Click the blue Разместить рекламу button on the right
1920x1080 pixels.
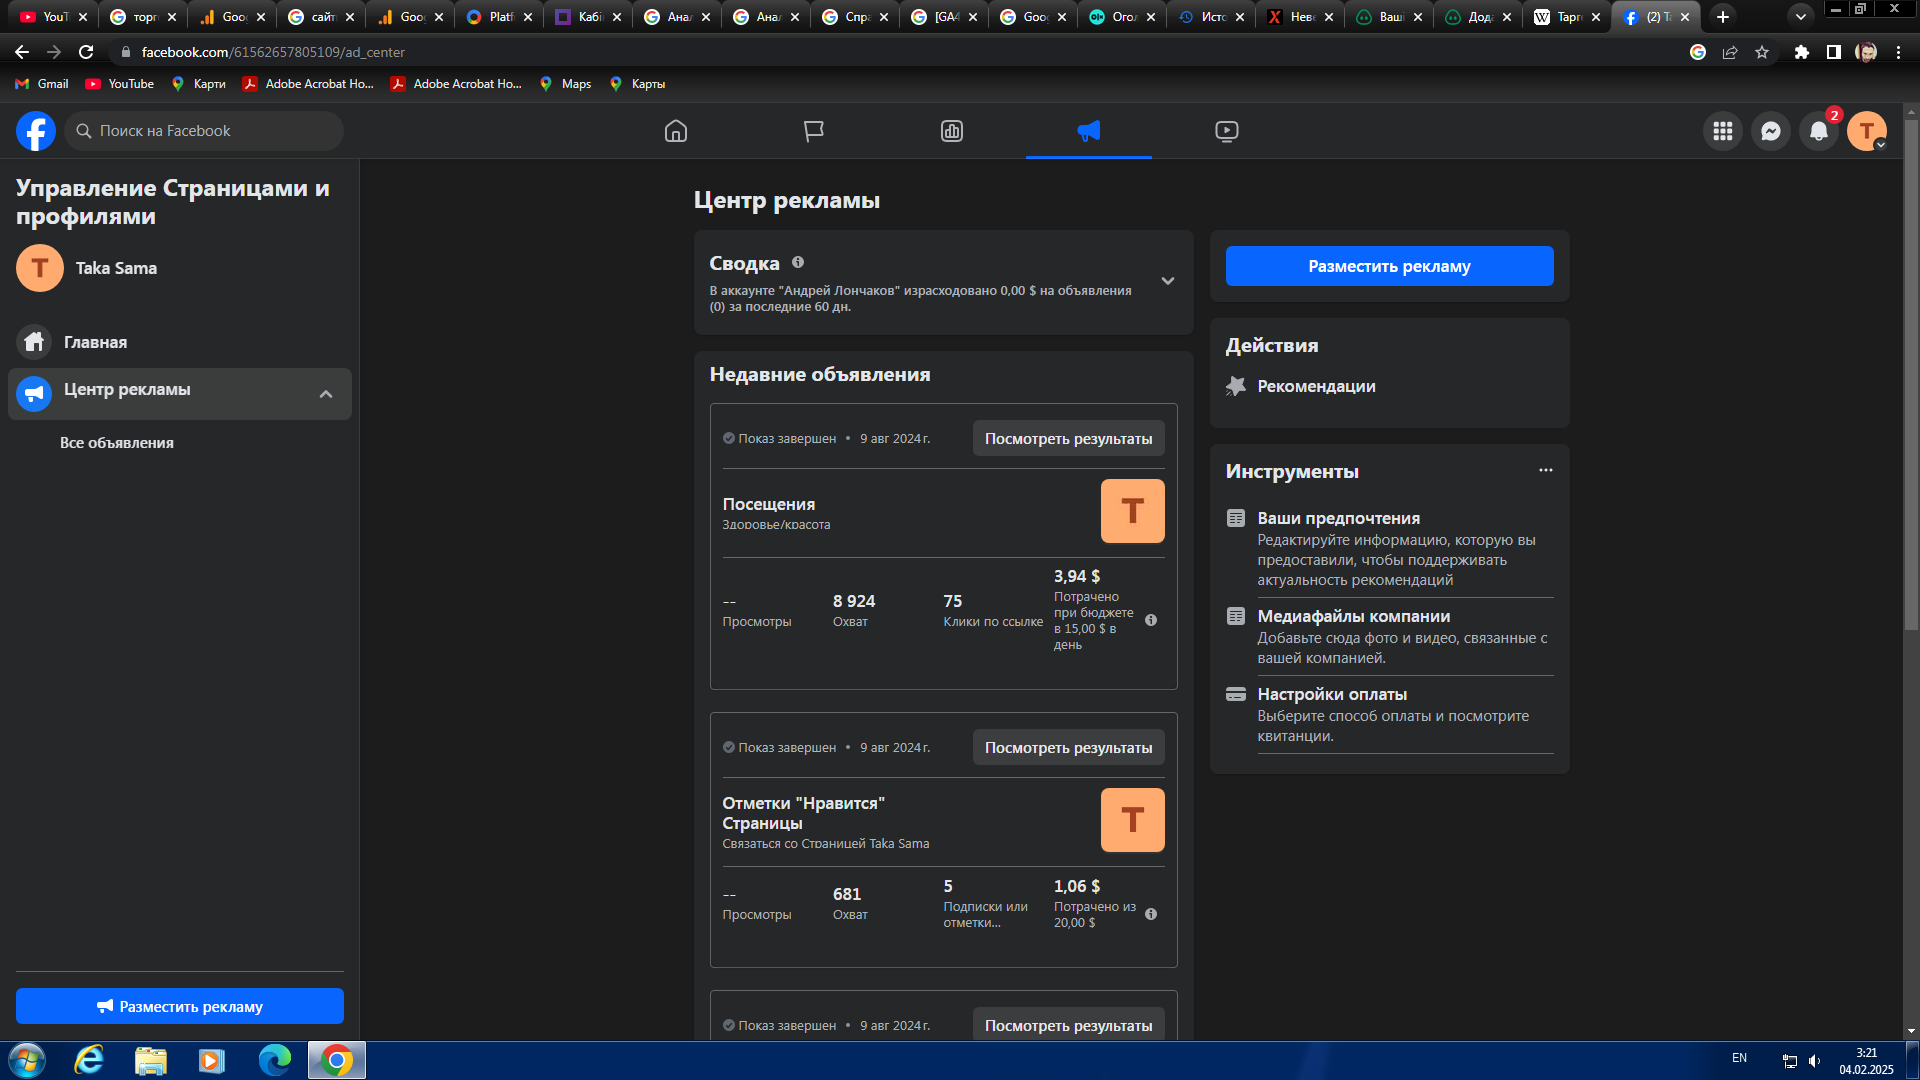tap(1389, 266)
